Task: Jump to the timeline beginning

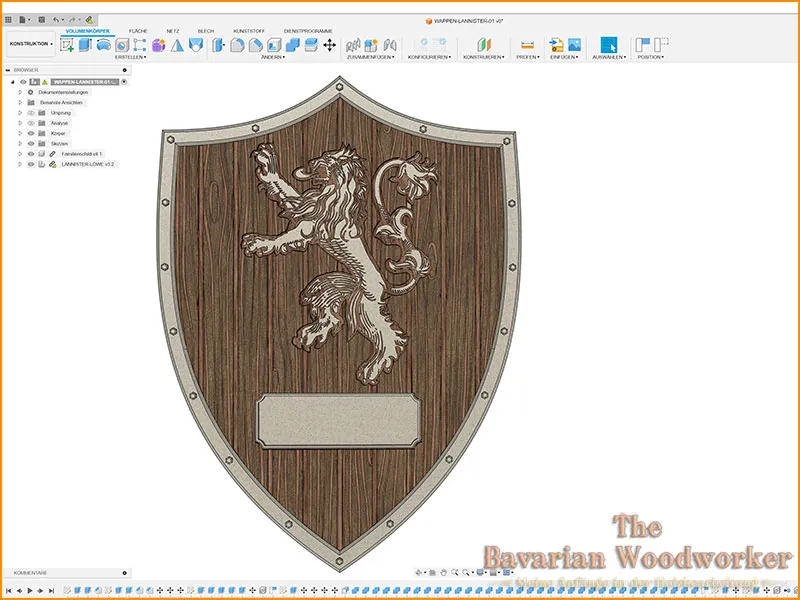Action: point(9,590)
